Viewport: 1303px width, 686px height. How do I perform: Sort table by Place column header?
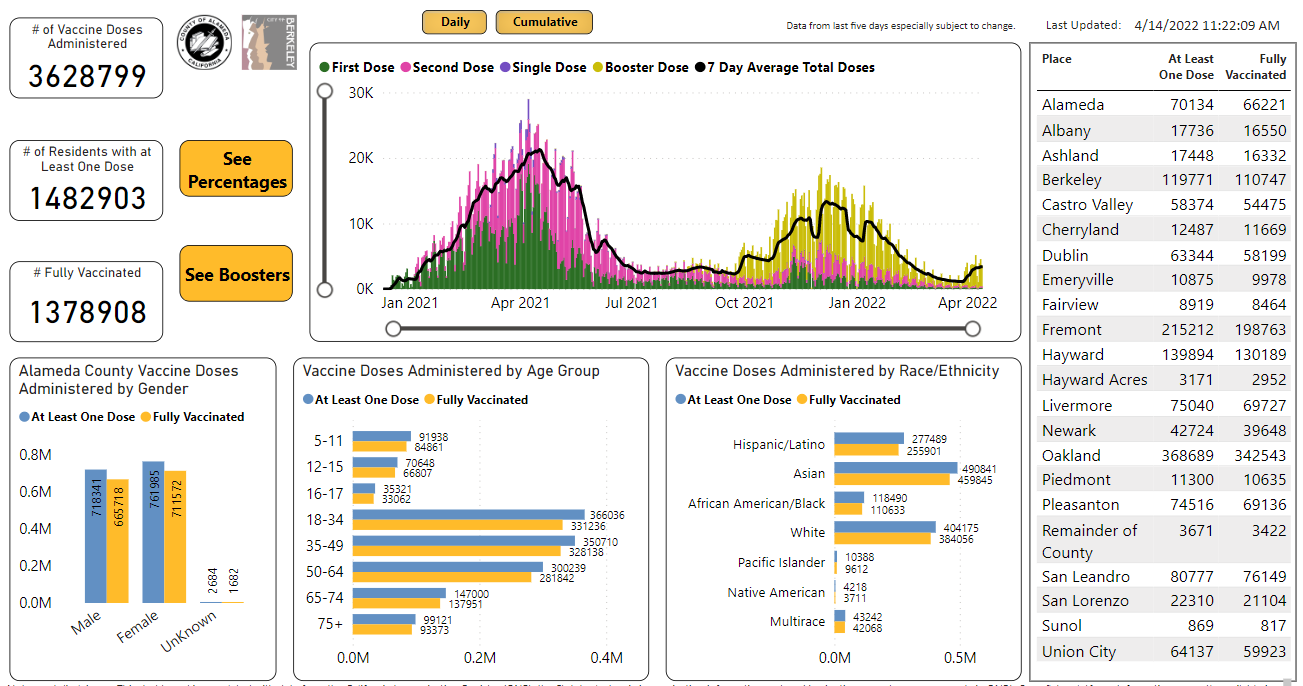pos(1057,59)
